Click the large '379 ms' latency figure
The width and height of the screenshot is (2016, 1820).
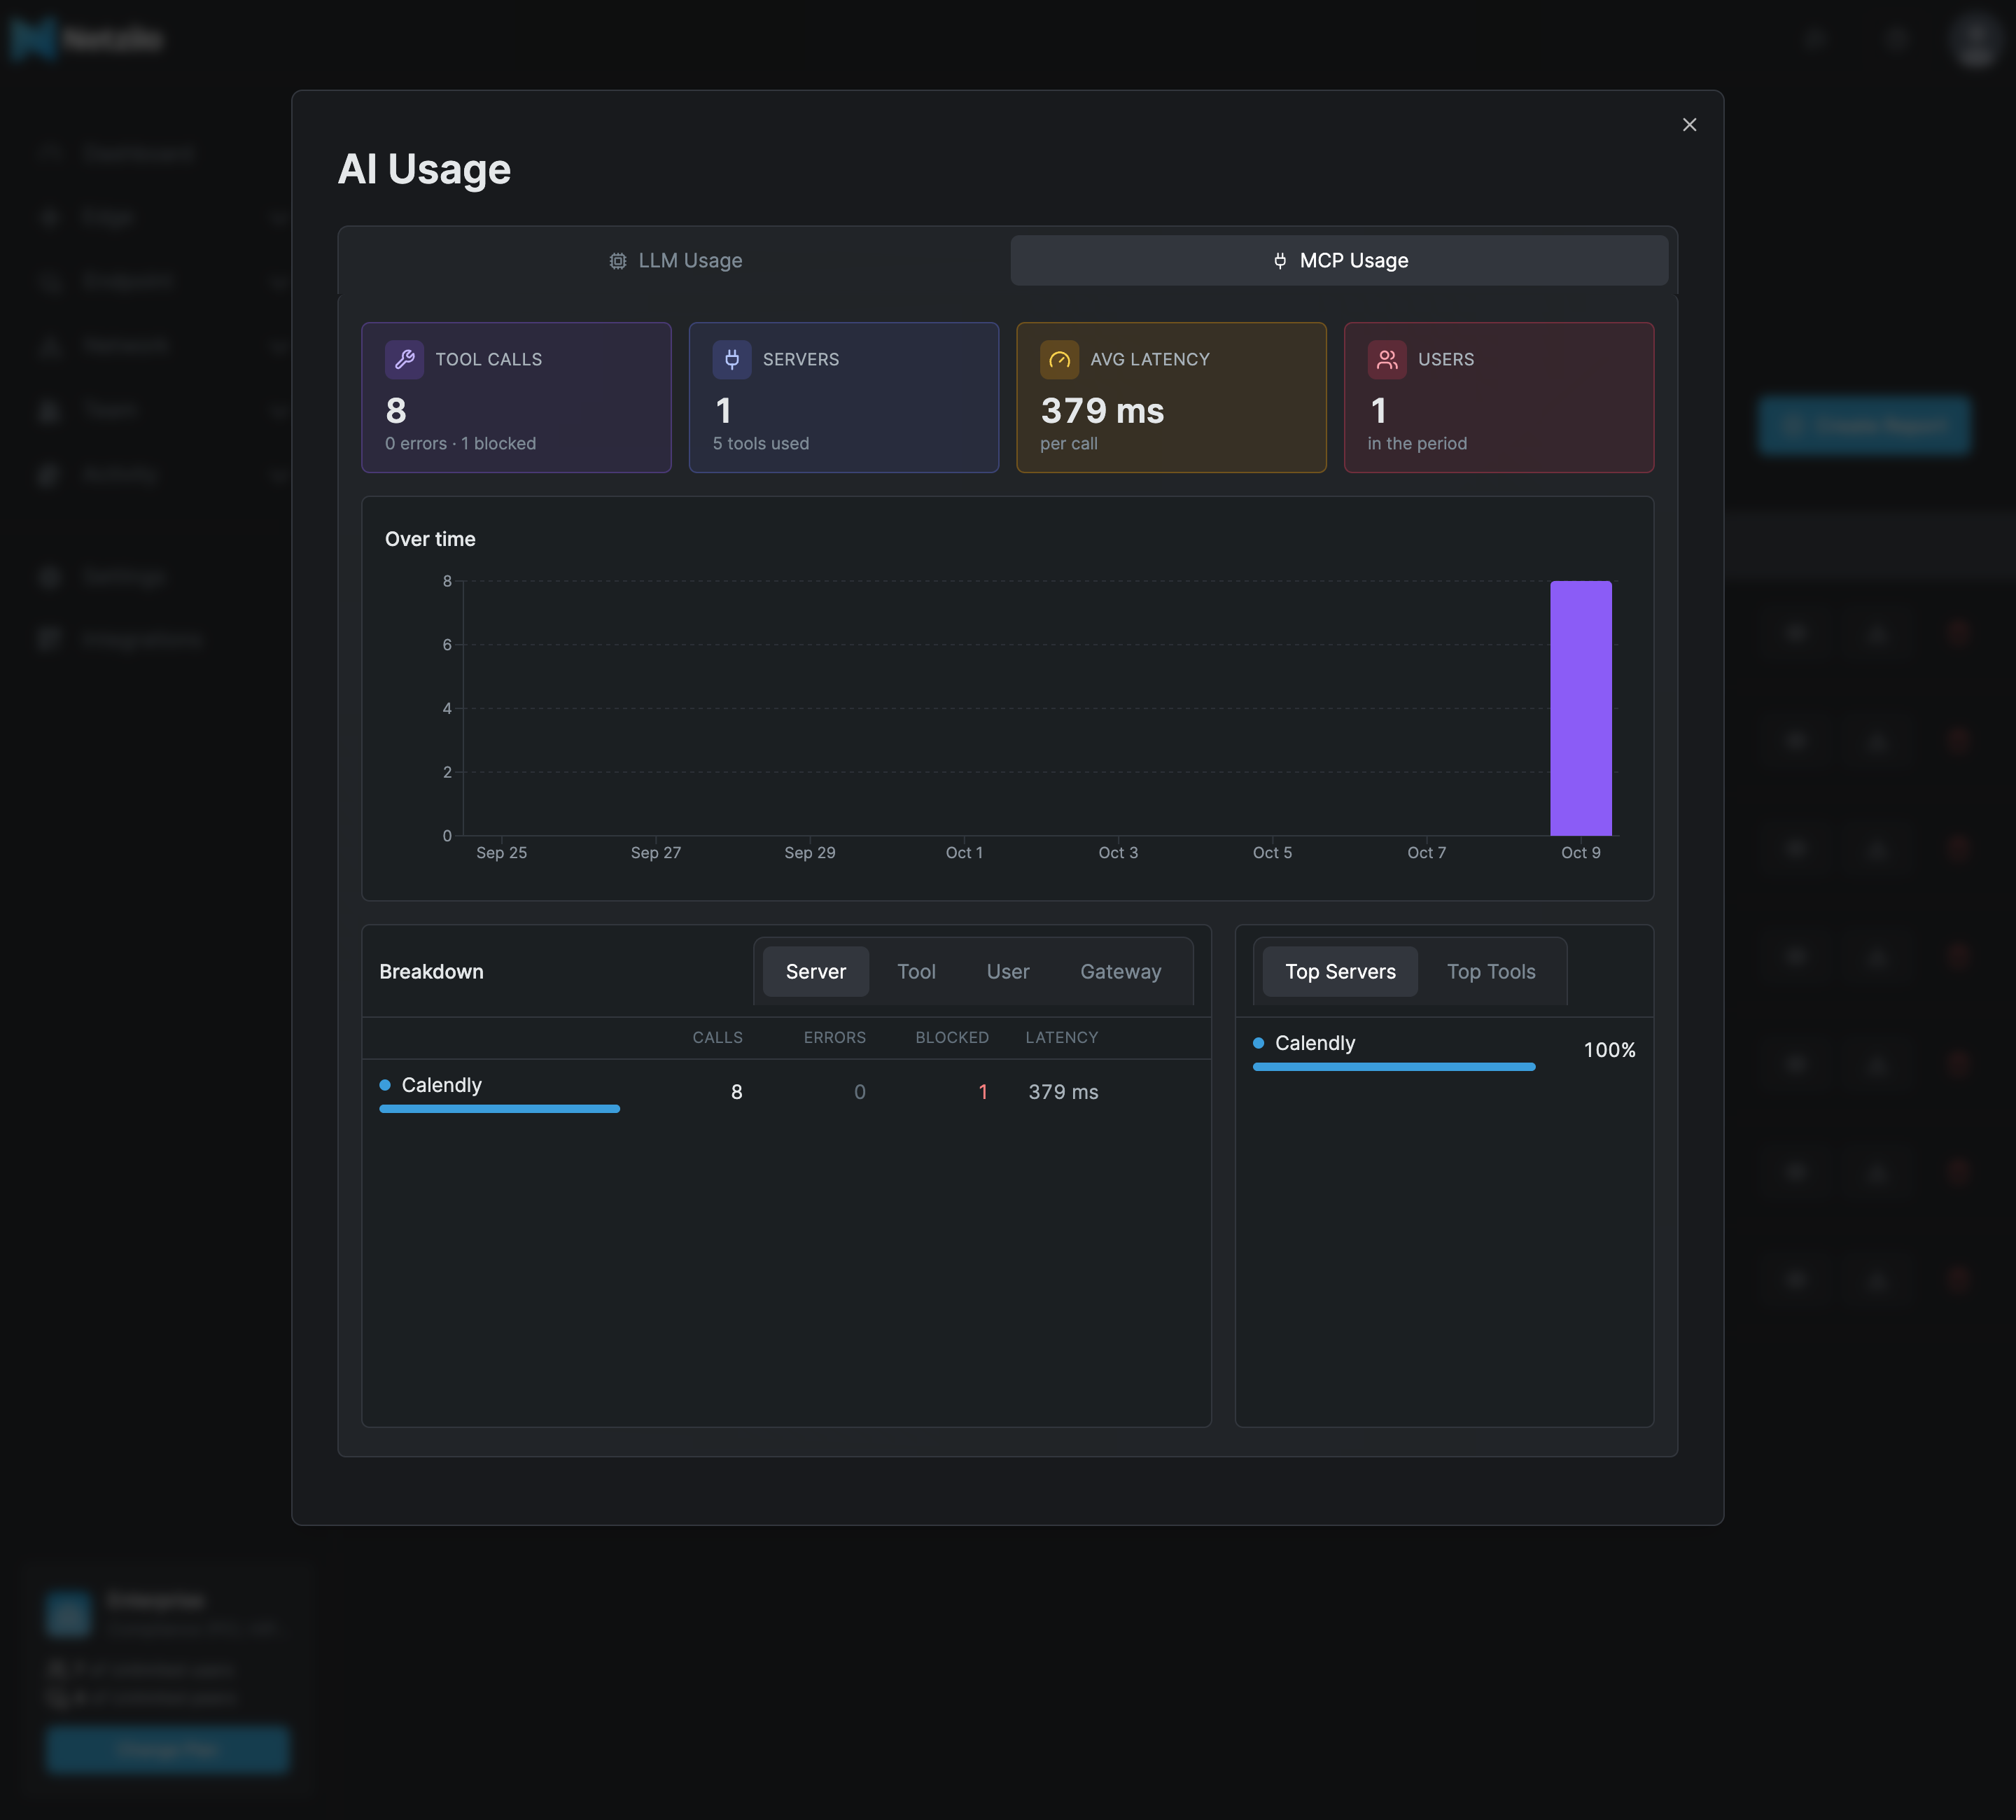(x=1102, y=411)
